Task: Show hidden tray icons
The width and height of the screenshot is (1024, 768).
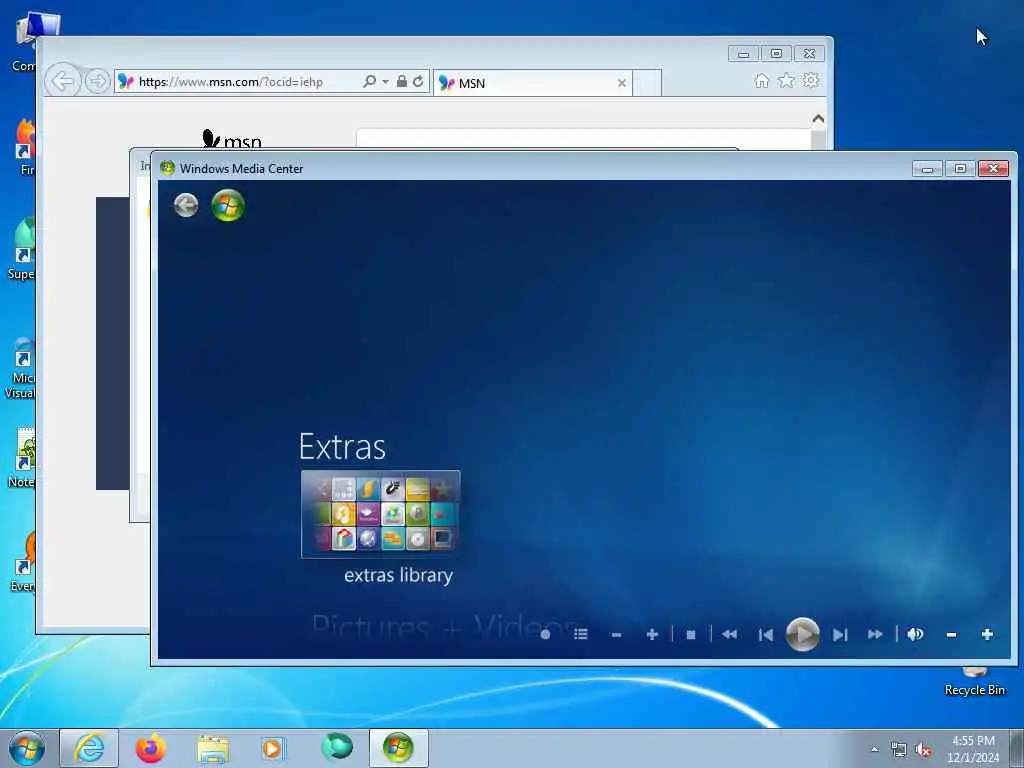Action: click(874, 750)
